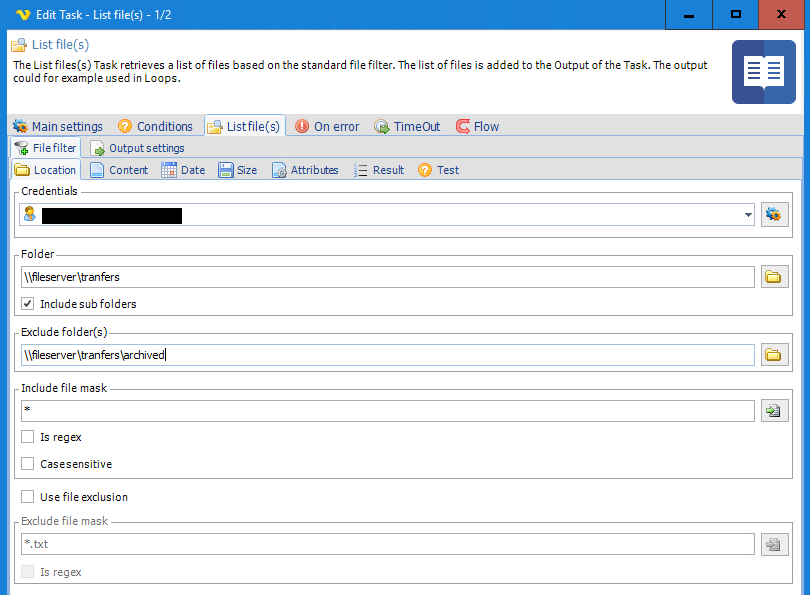Open the Size filter tab
The width and height of the screenshot is (810, 595).
tap(238, 170)
